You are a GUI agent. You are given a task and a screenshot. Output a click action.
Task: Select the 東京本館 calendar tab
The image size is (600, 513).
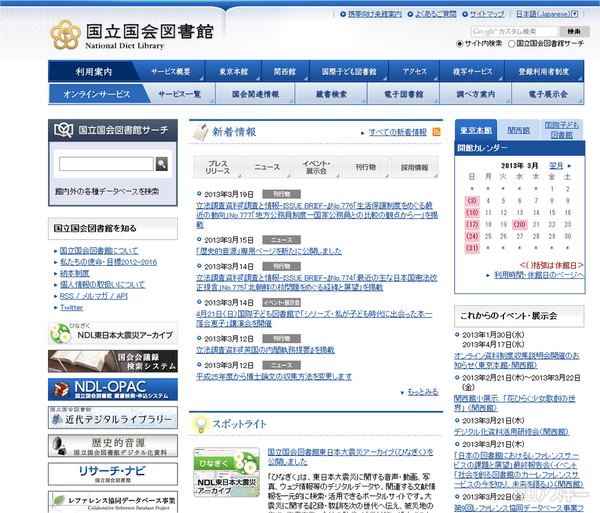(476, 130)
